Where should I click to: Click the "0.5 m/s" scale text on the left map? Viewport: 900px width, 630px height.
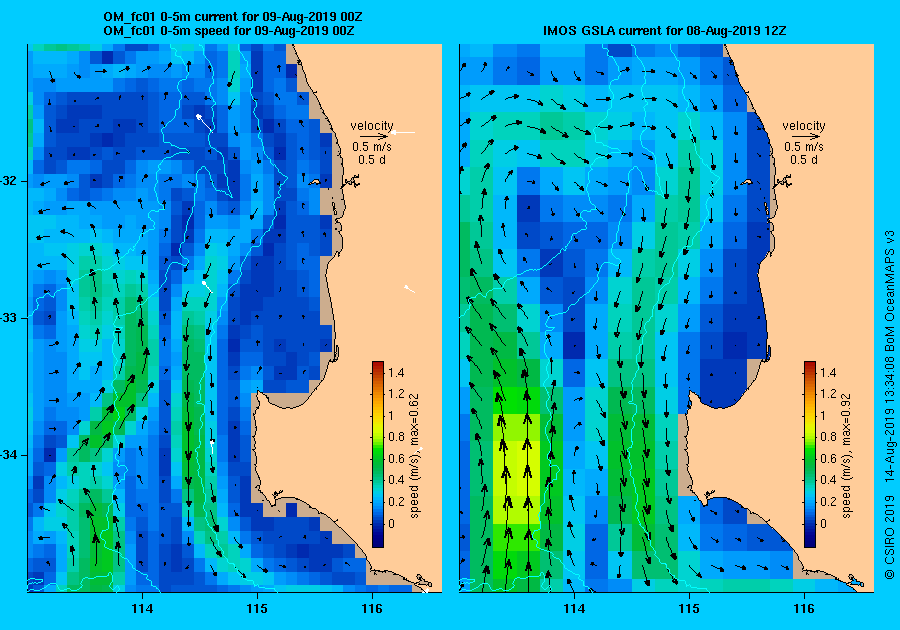click(372, 147)
